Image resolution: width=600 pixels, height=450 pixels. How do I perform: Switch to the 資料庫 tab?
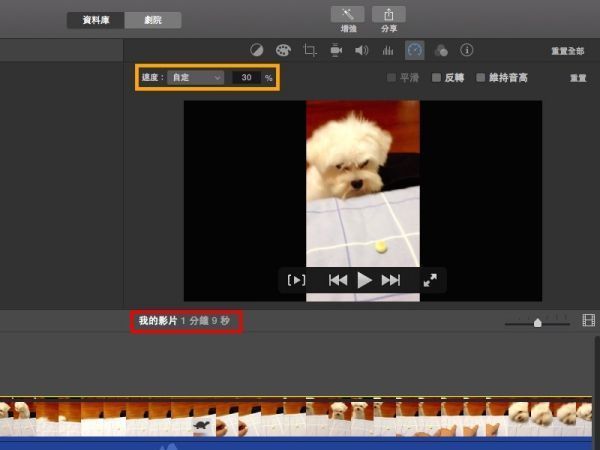(96, 20)
